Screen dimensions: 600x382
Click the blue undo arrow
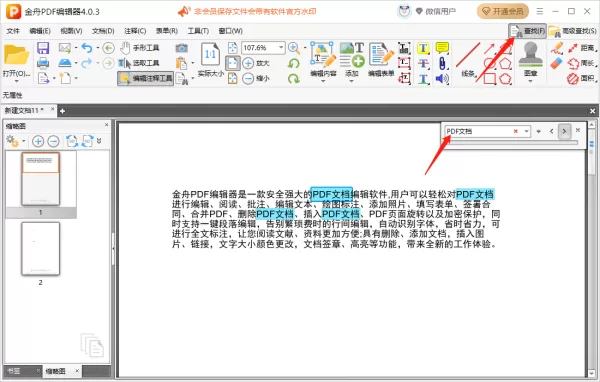coord(87,48)
